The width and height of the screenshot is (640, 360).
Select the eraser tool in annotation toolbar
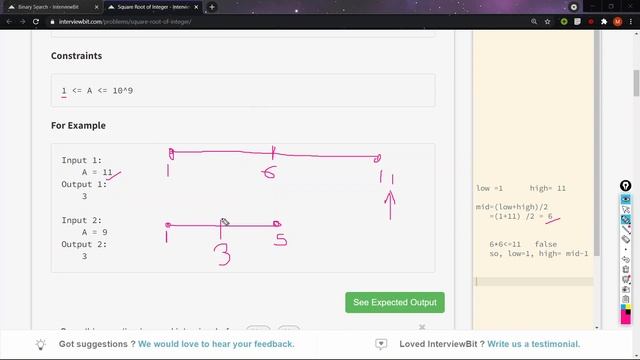pyautogui.click(x=625, y=239)
